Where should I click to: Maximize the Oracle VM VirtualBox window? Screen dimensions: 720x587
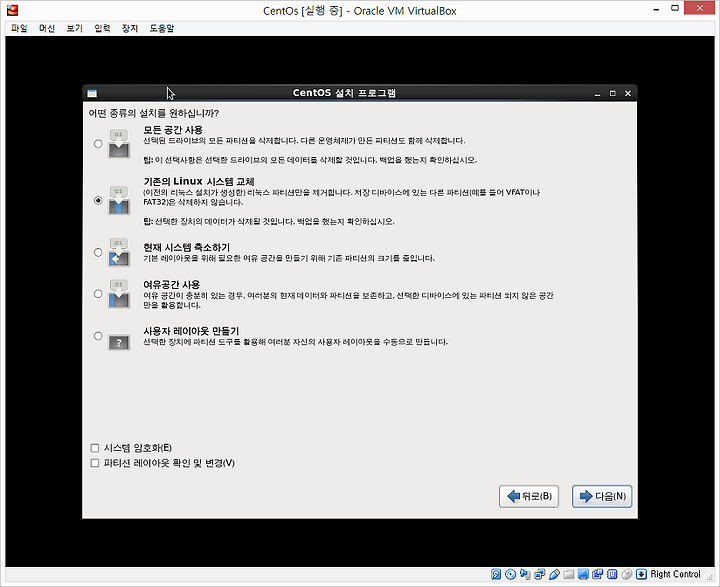pos(675,8)
